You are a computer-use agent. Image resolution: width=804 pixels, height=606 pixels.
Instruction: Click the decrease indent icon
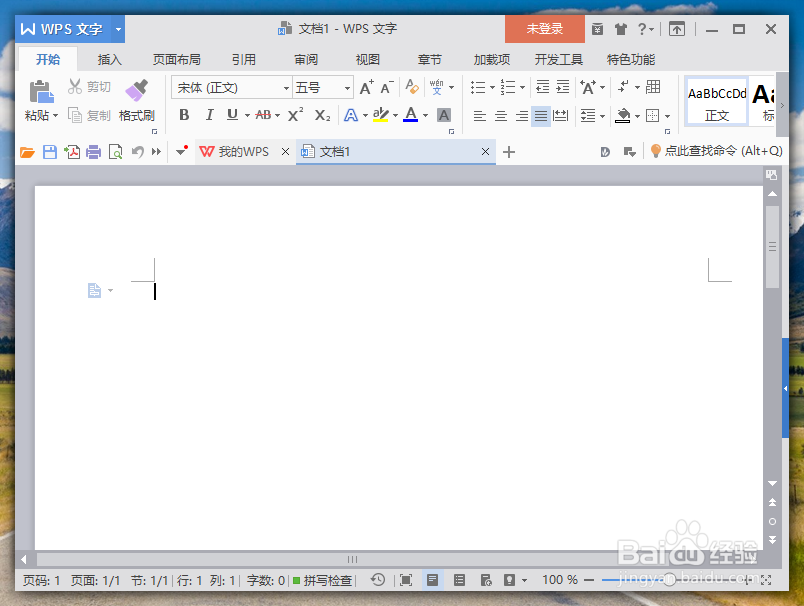click(x=542, y=87)
